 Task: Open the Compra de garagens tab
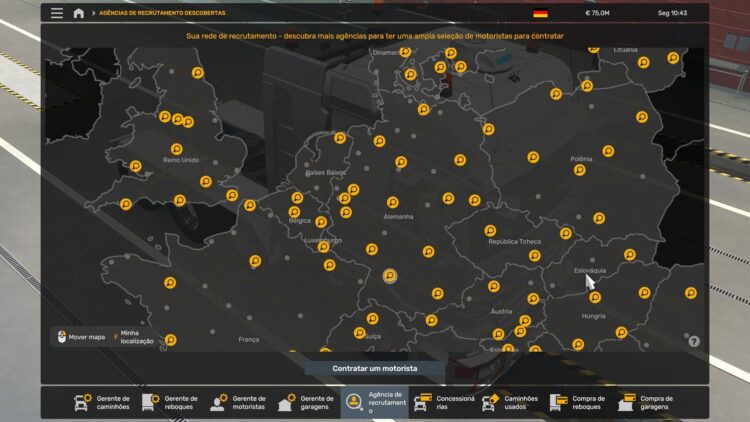[646, 402]
